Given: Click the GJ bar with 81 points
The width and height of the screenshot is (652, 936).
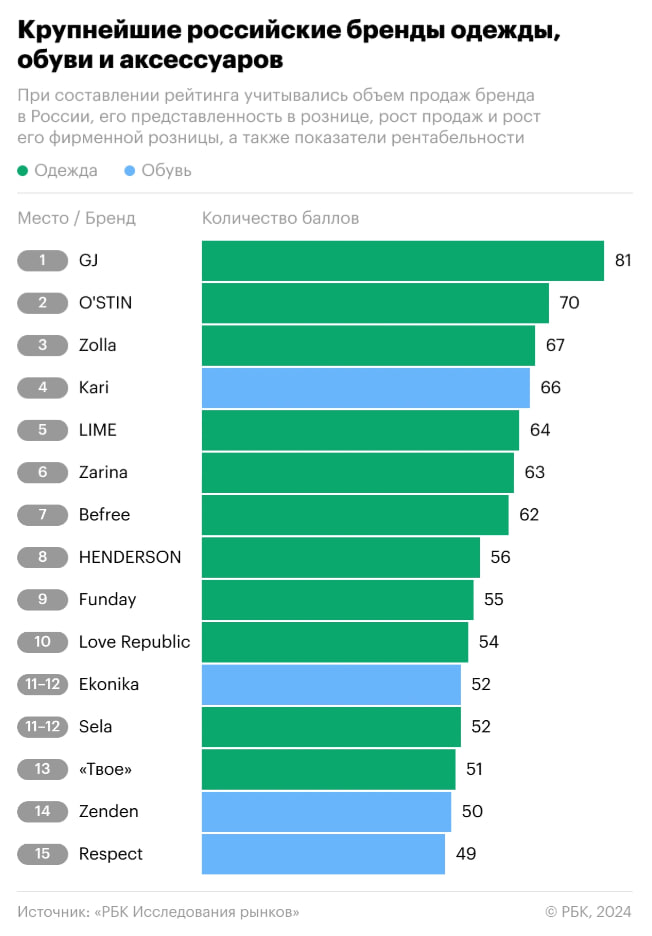Looking at the screenshot, I should (402, 261).
